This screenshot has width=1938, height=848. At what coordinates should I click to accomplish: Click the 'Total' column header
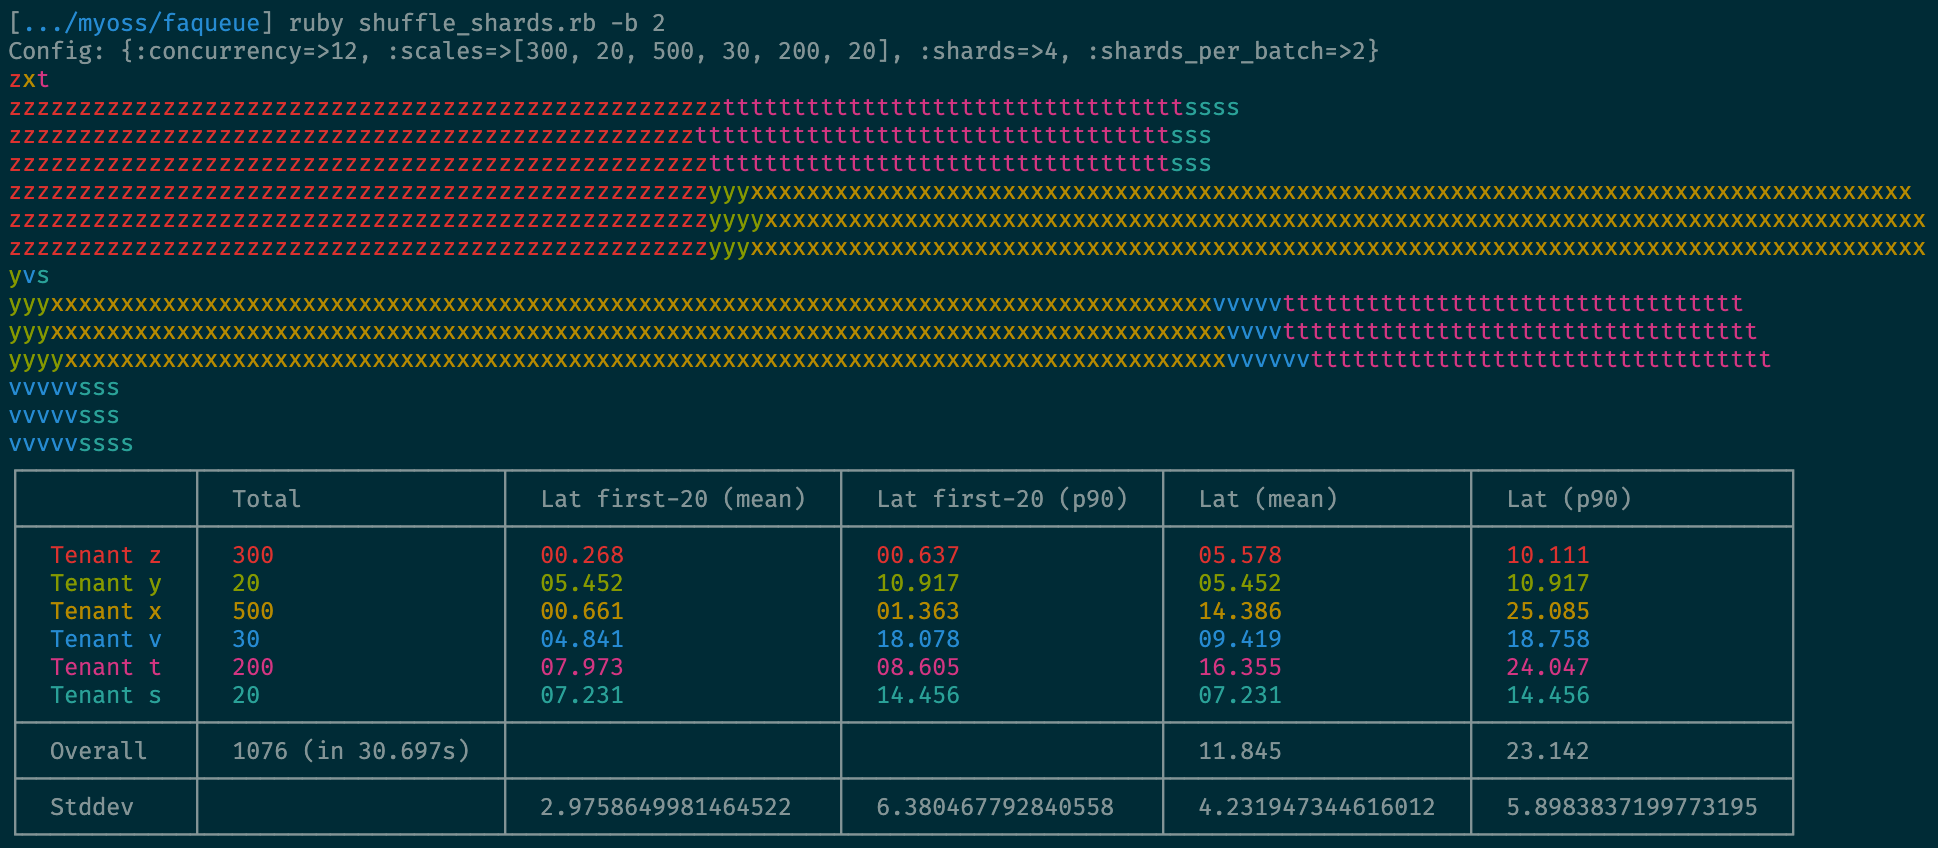[266, 499]
